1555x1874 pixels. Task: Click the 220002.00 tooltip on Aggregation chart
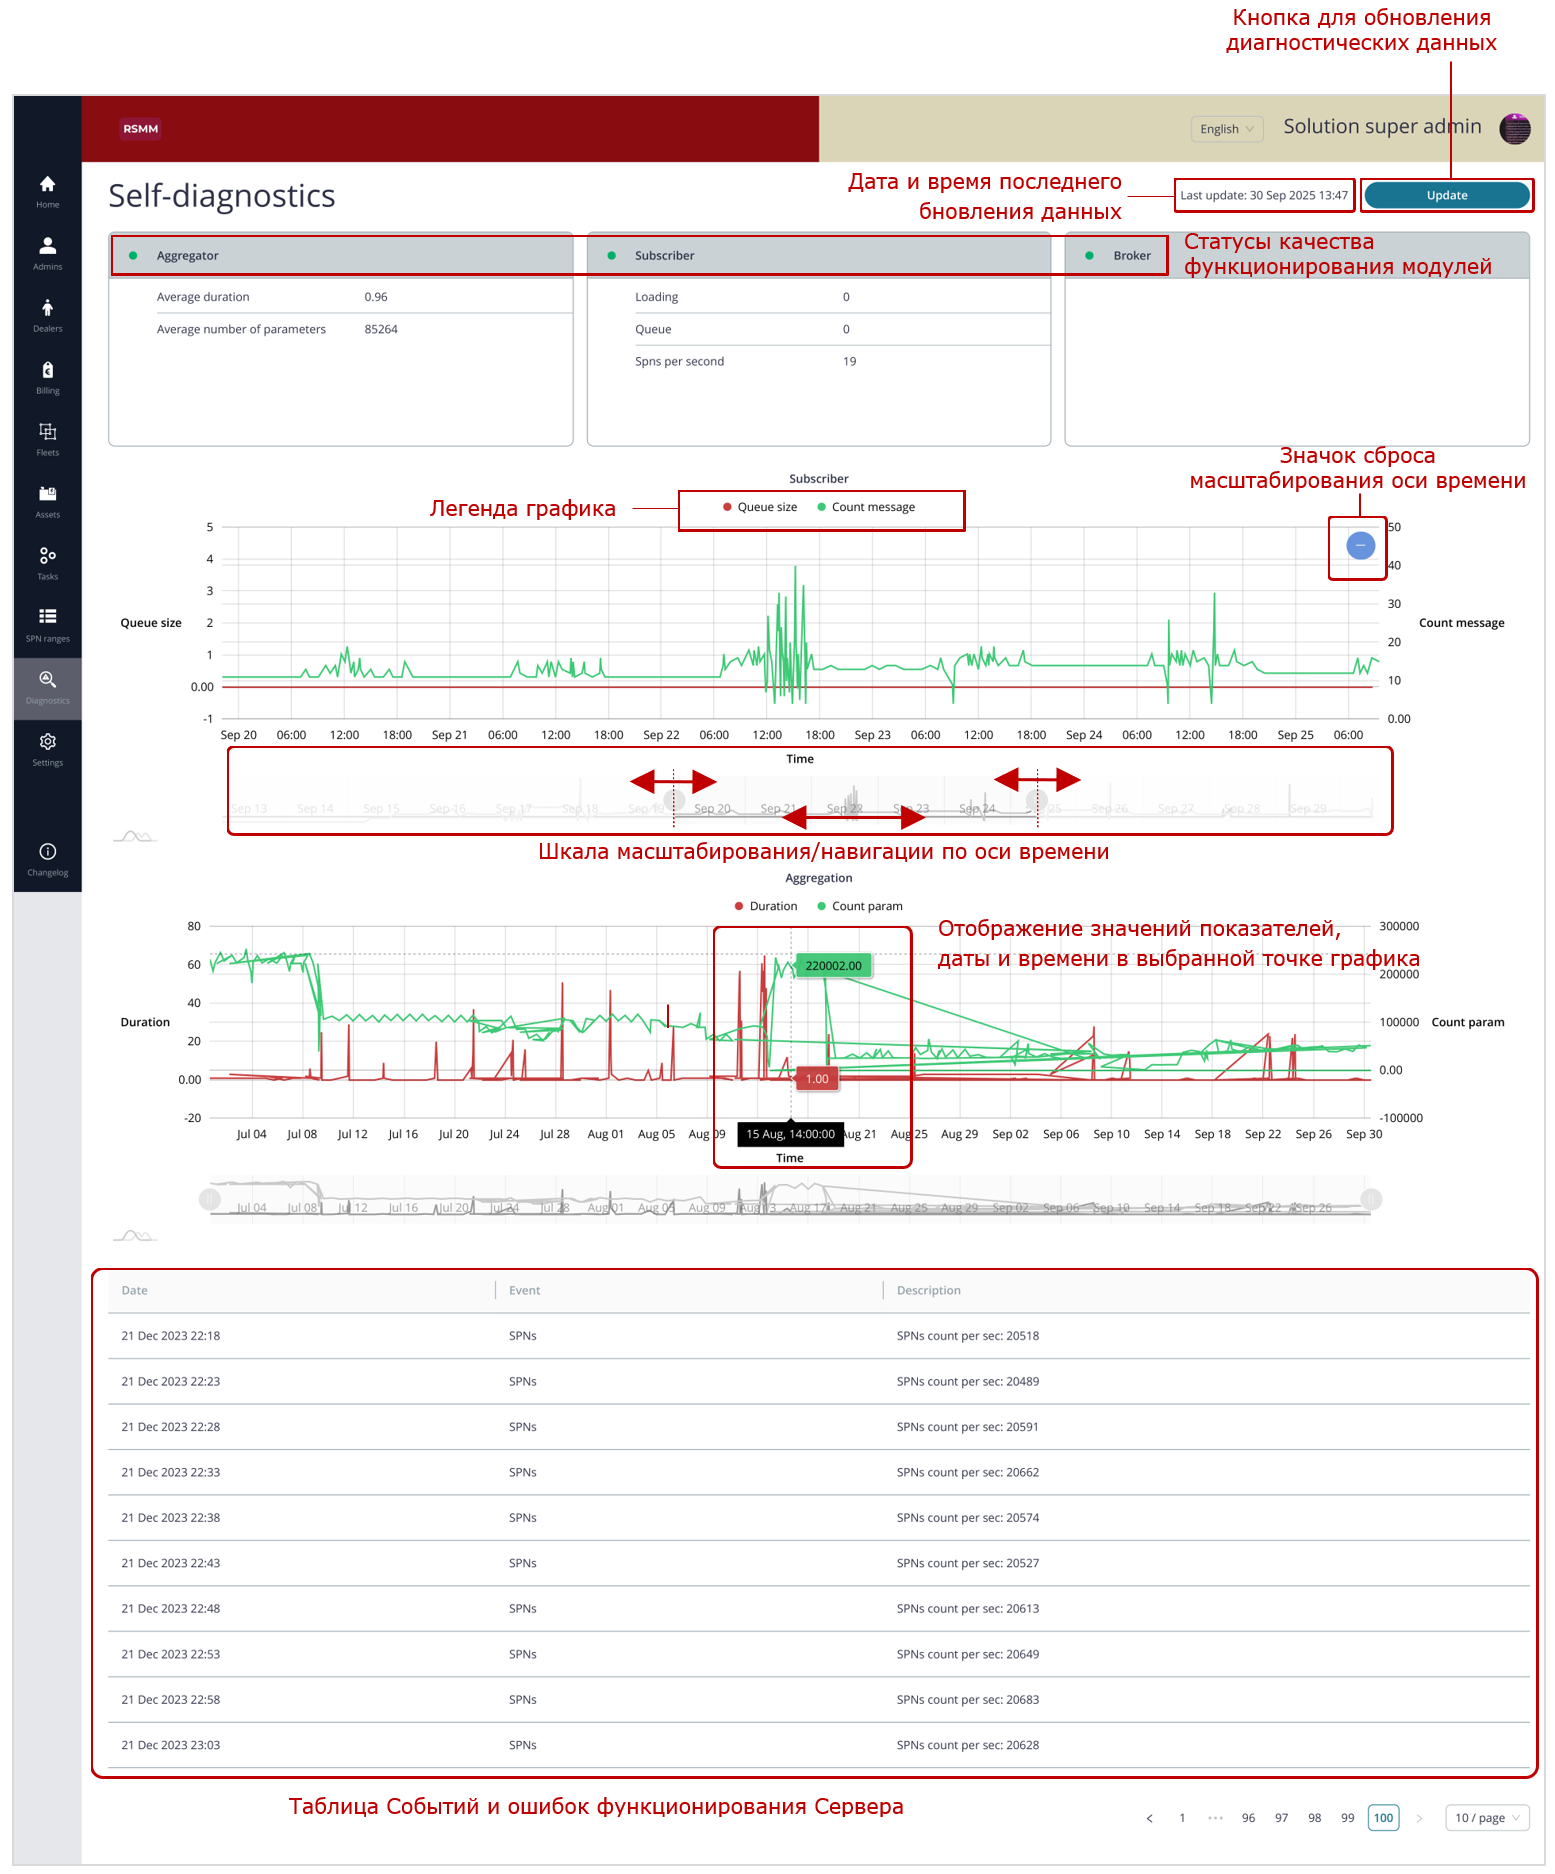(x=833, y=966)
